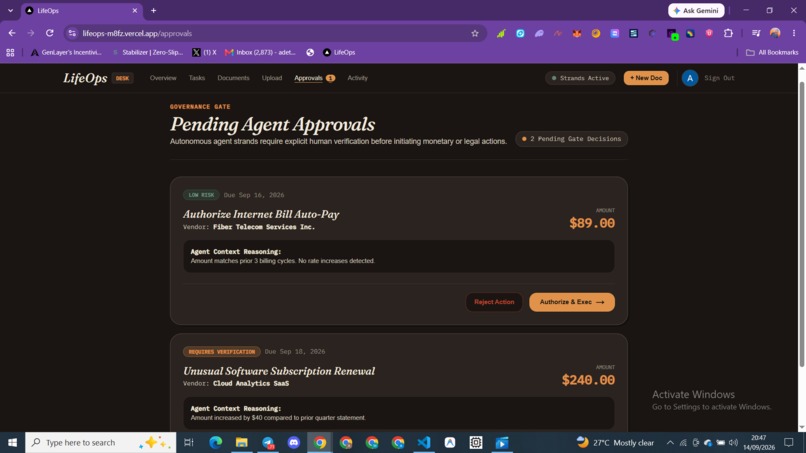
Task: Click 'Unusual Software Subscription Renewal' title
Action: pos(279,371)
